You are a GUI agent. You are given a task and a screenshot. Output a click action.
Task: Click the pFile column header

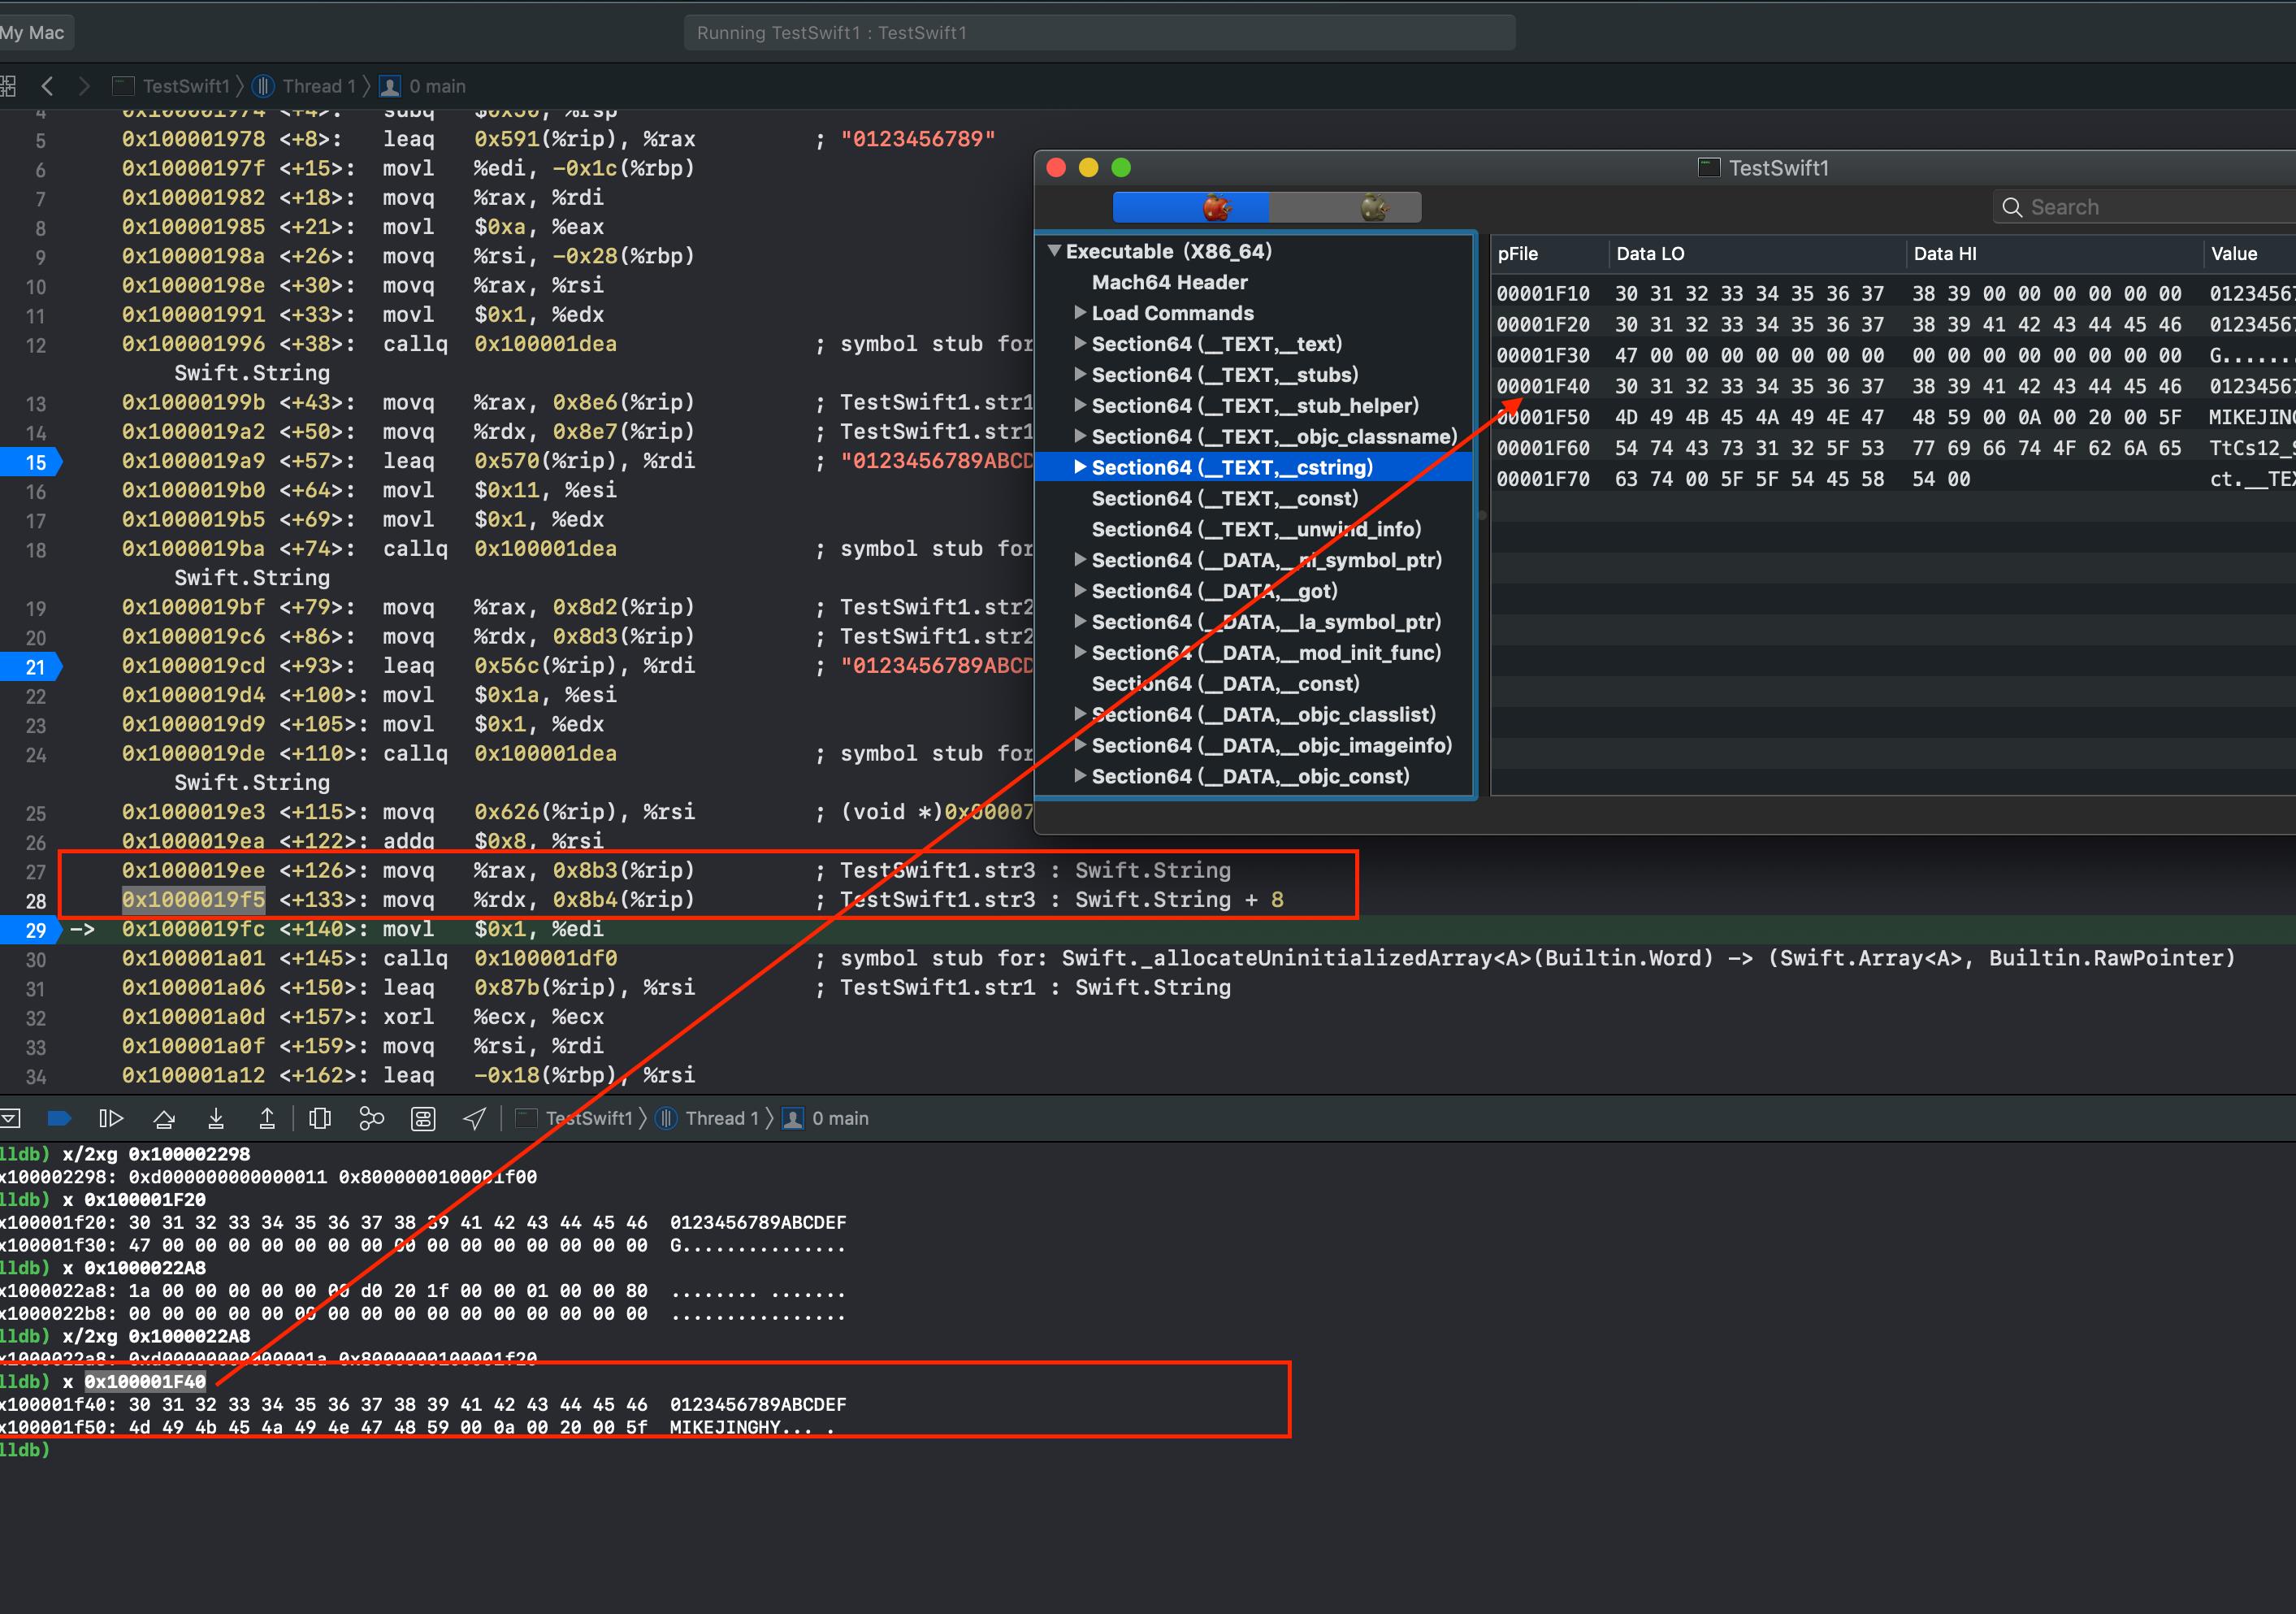[x=1549, y=254]
